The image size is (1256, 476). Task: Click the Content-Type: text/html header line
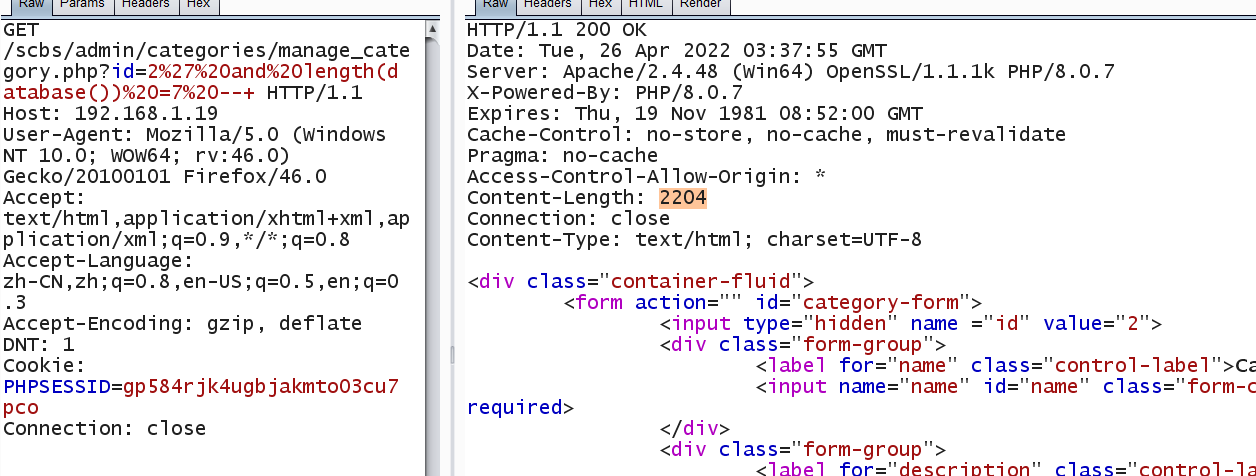pos(695,240)
